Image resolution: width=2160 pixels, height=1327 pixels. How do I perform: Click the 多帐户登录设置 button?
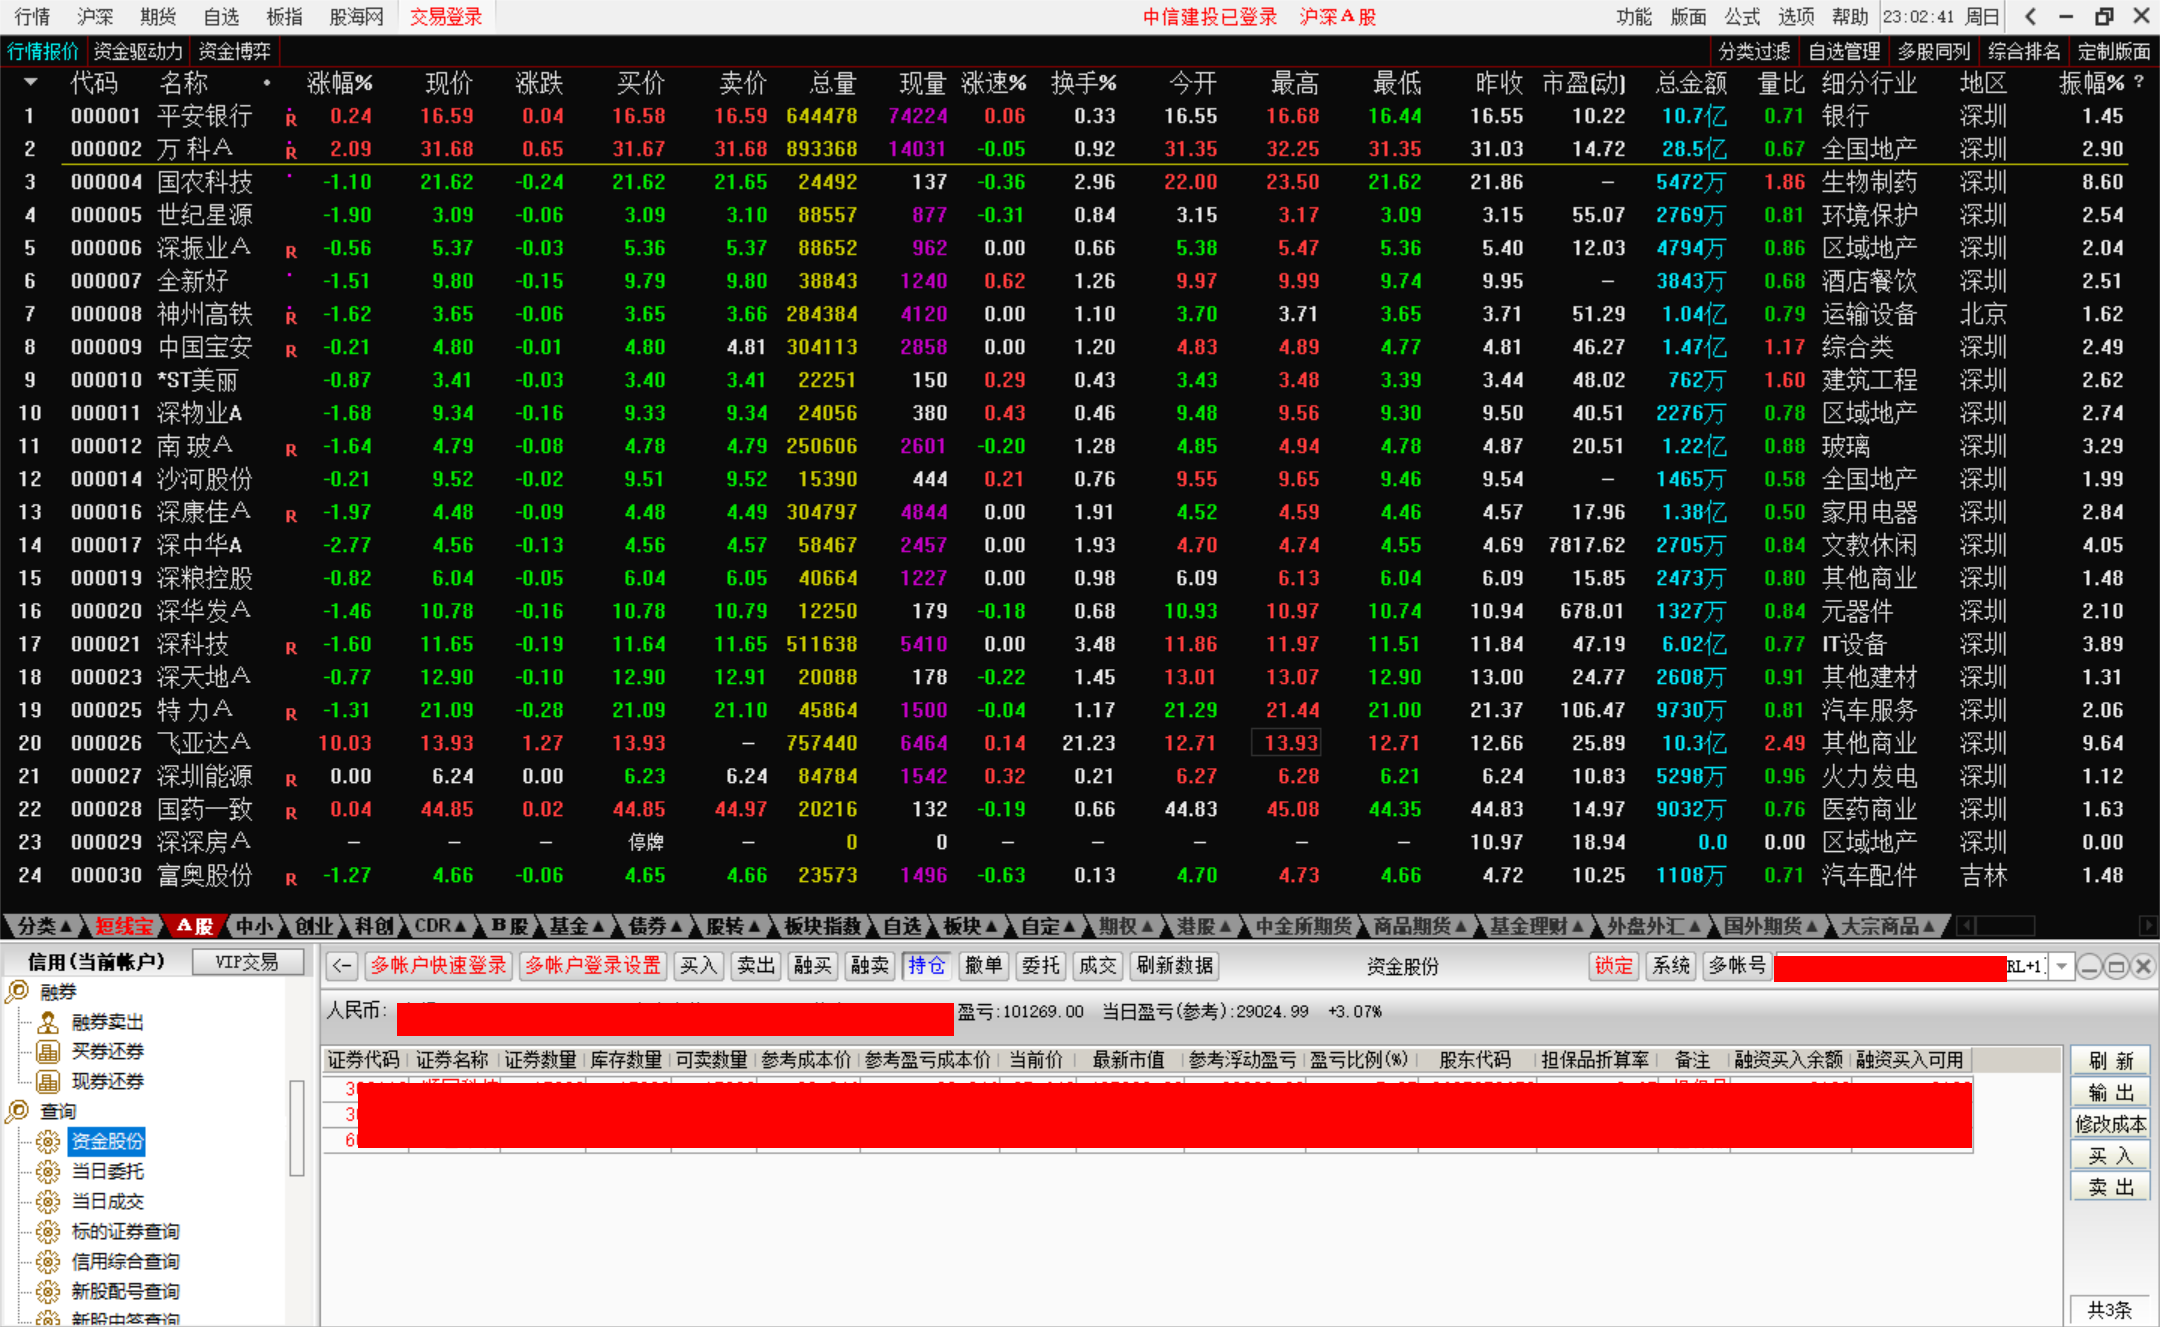[x=593, y=966]
